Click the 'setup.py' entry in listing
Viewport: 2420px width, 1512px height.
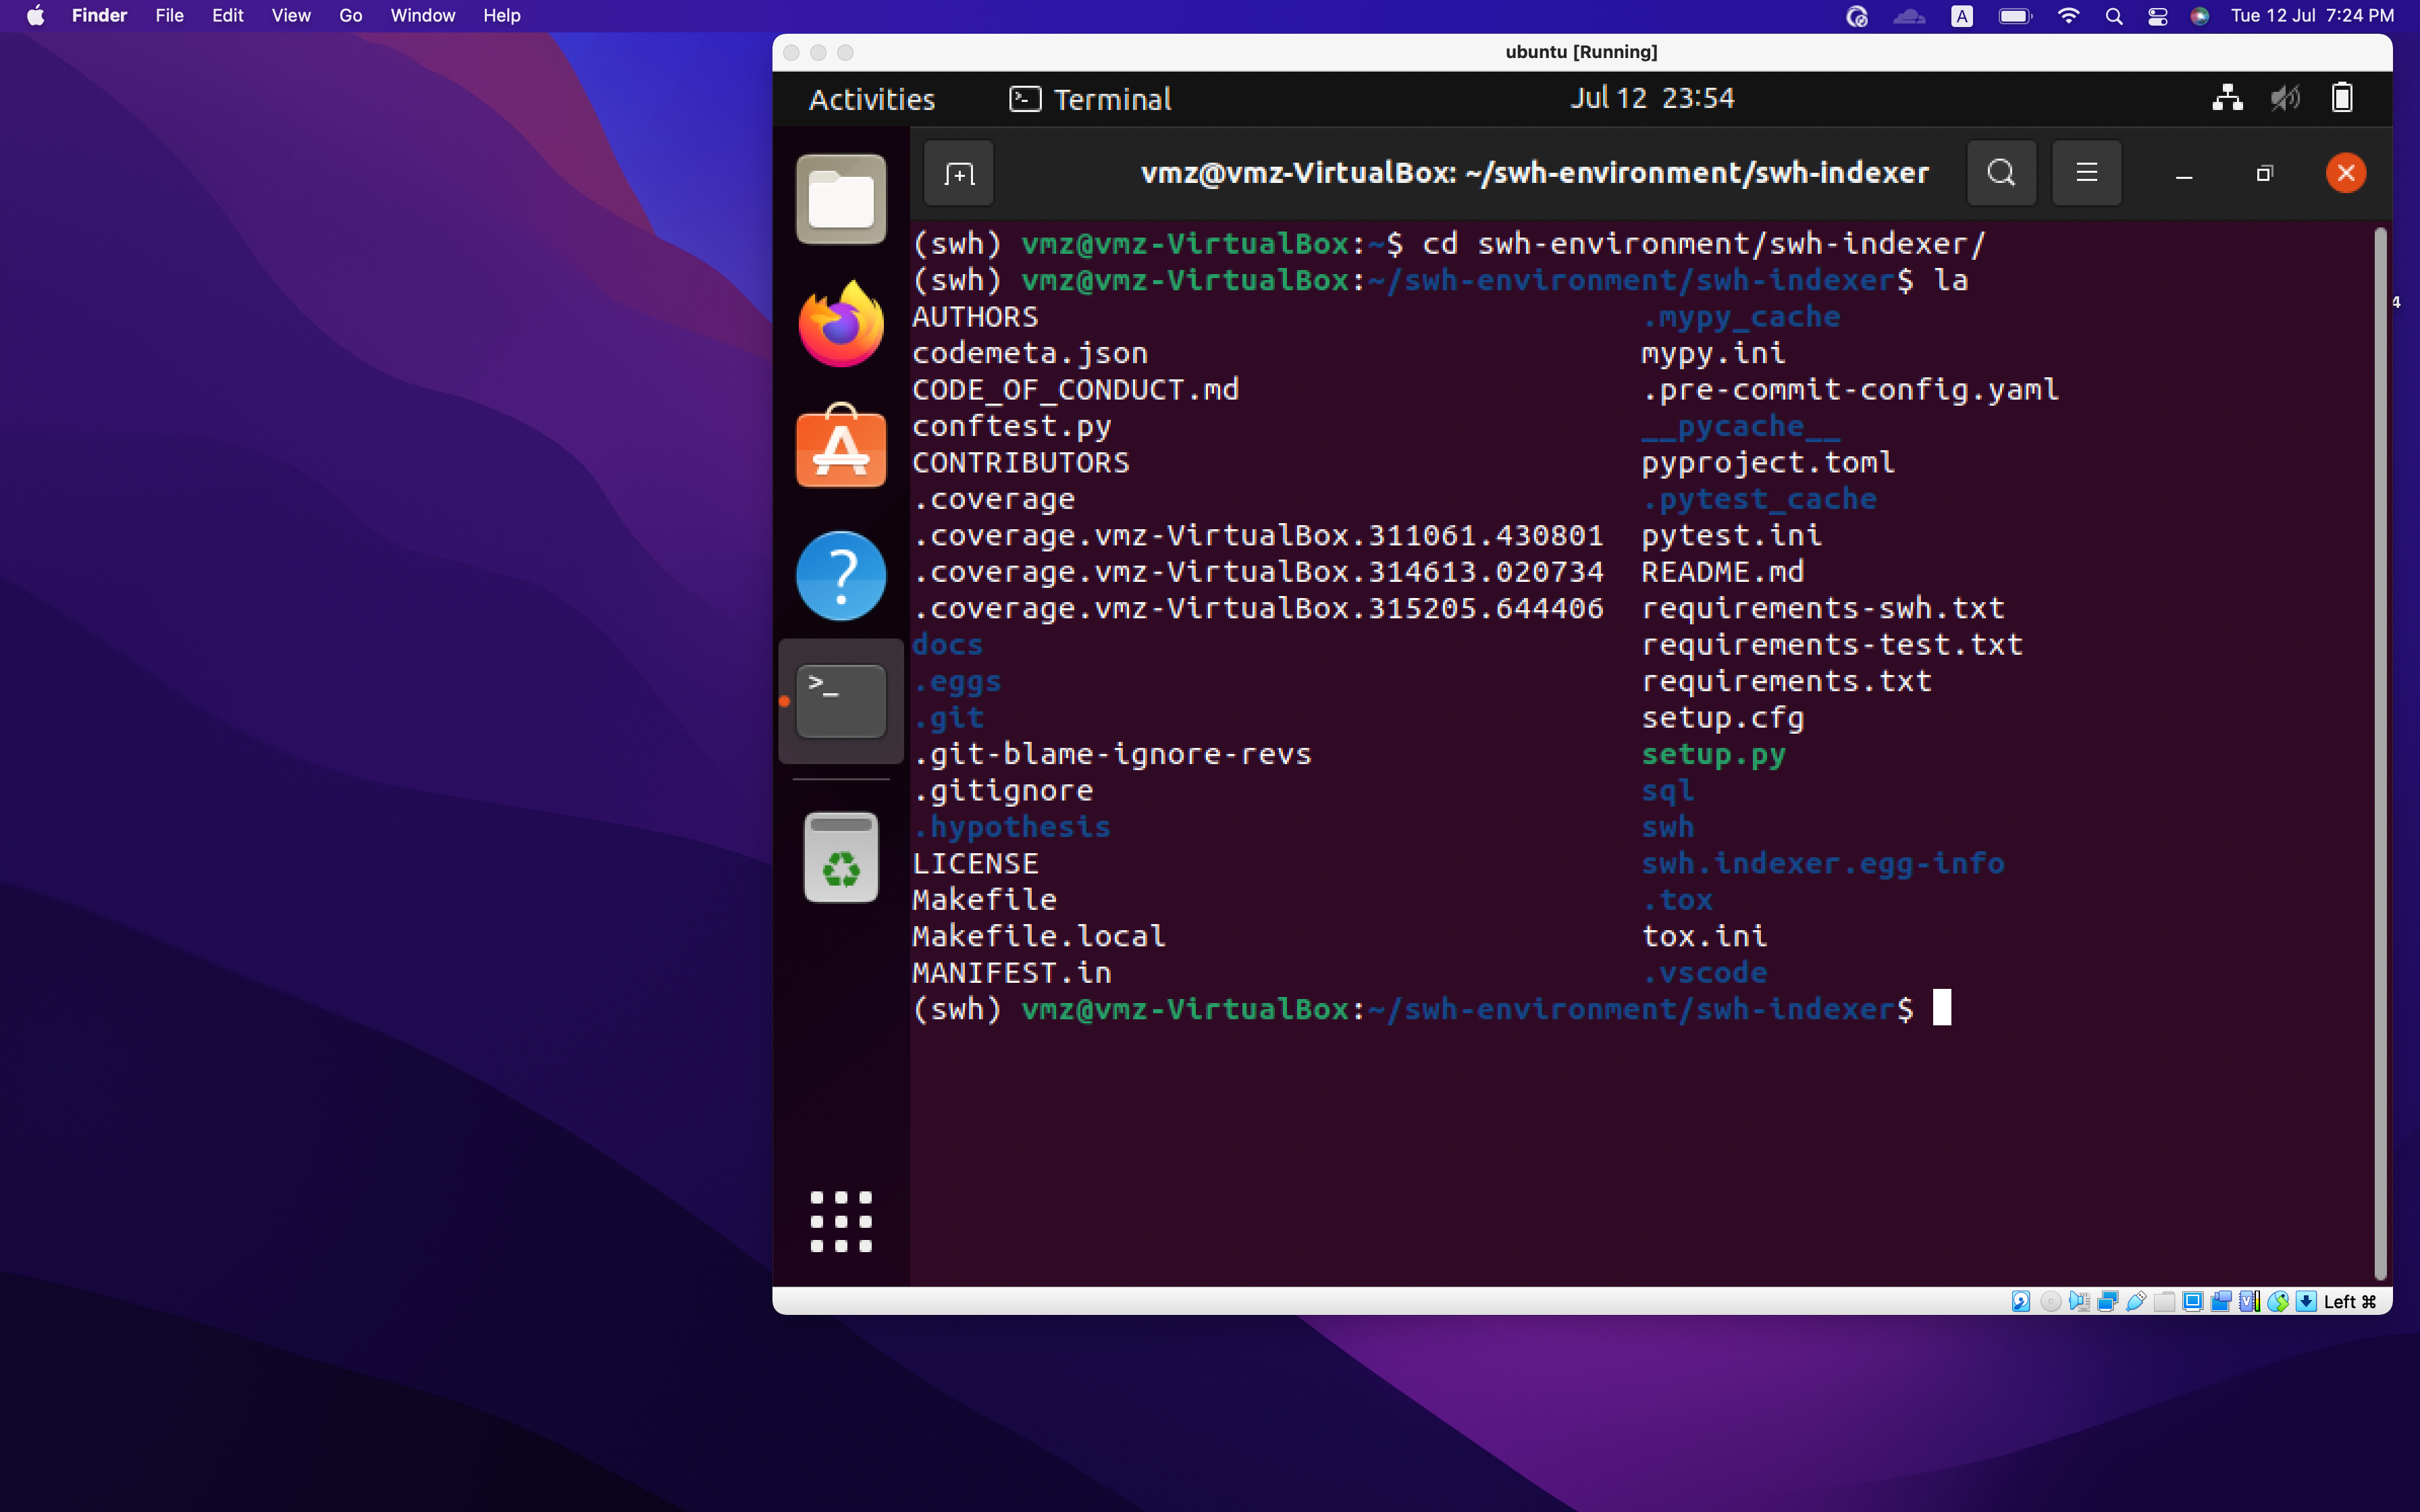(x=1713, y=754)
